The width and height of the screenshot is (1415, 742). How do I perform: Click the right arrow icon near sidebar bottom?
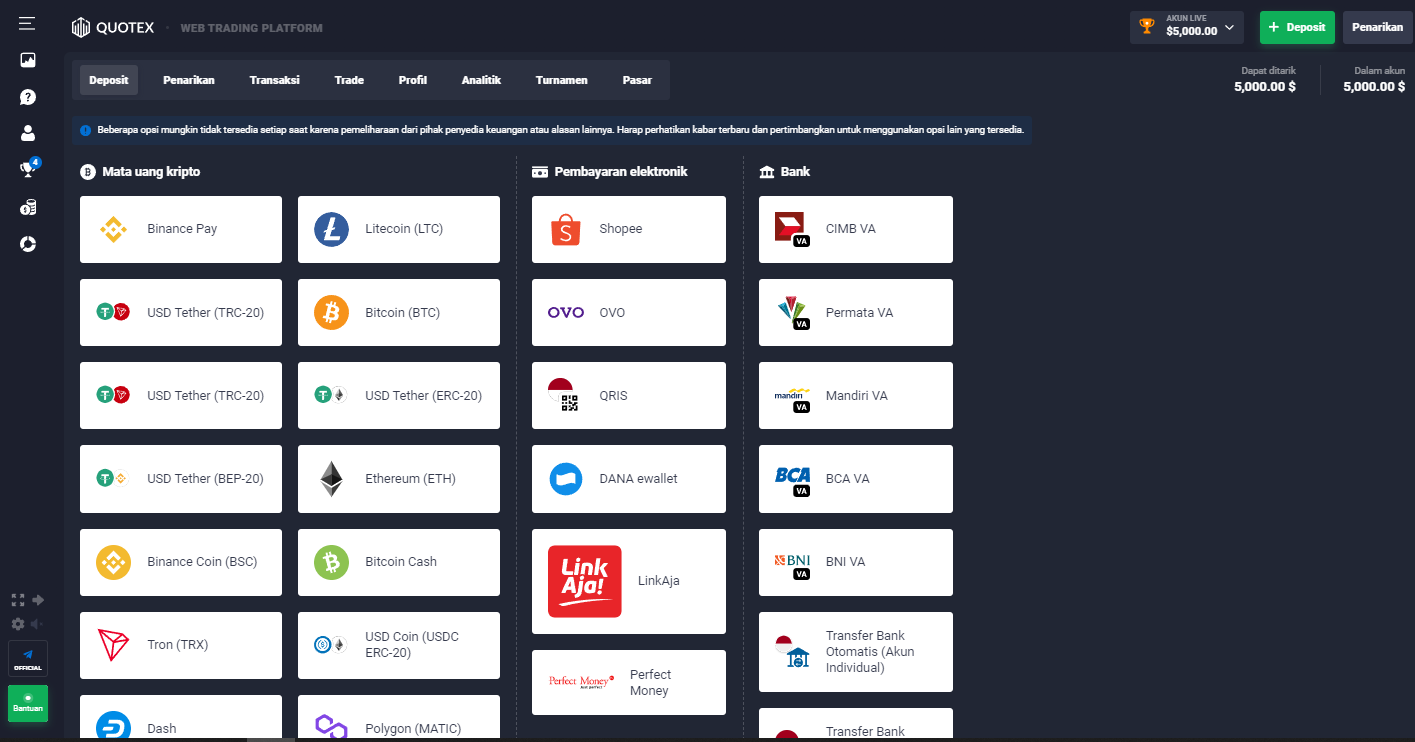(38, 600)
